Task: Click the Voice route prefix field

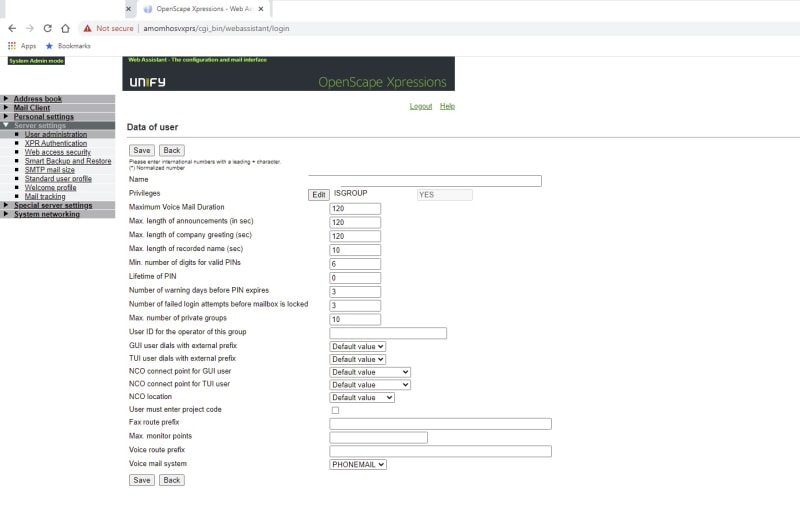Action: 440,451
